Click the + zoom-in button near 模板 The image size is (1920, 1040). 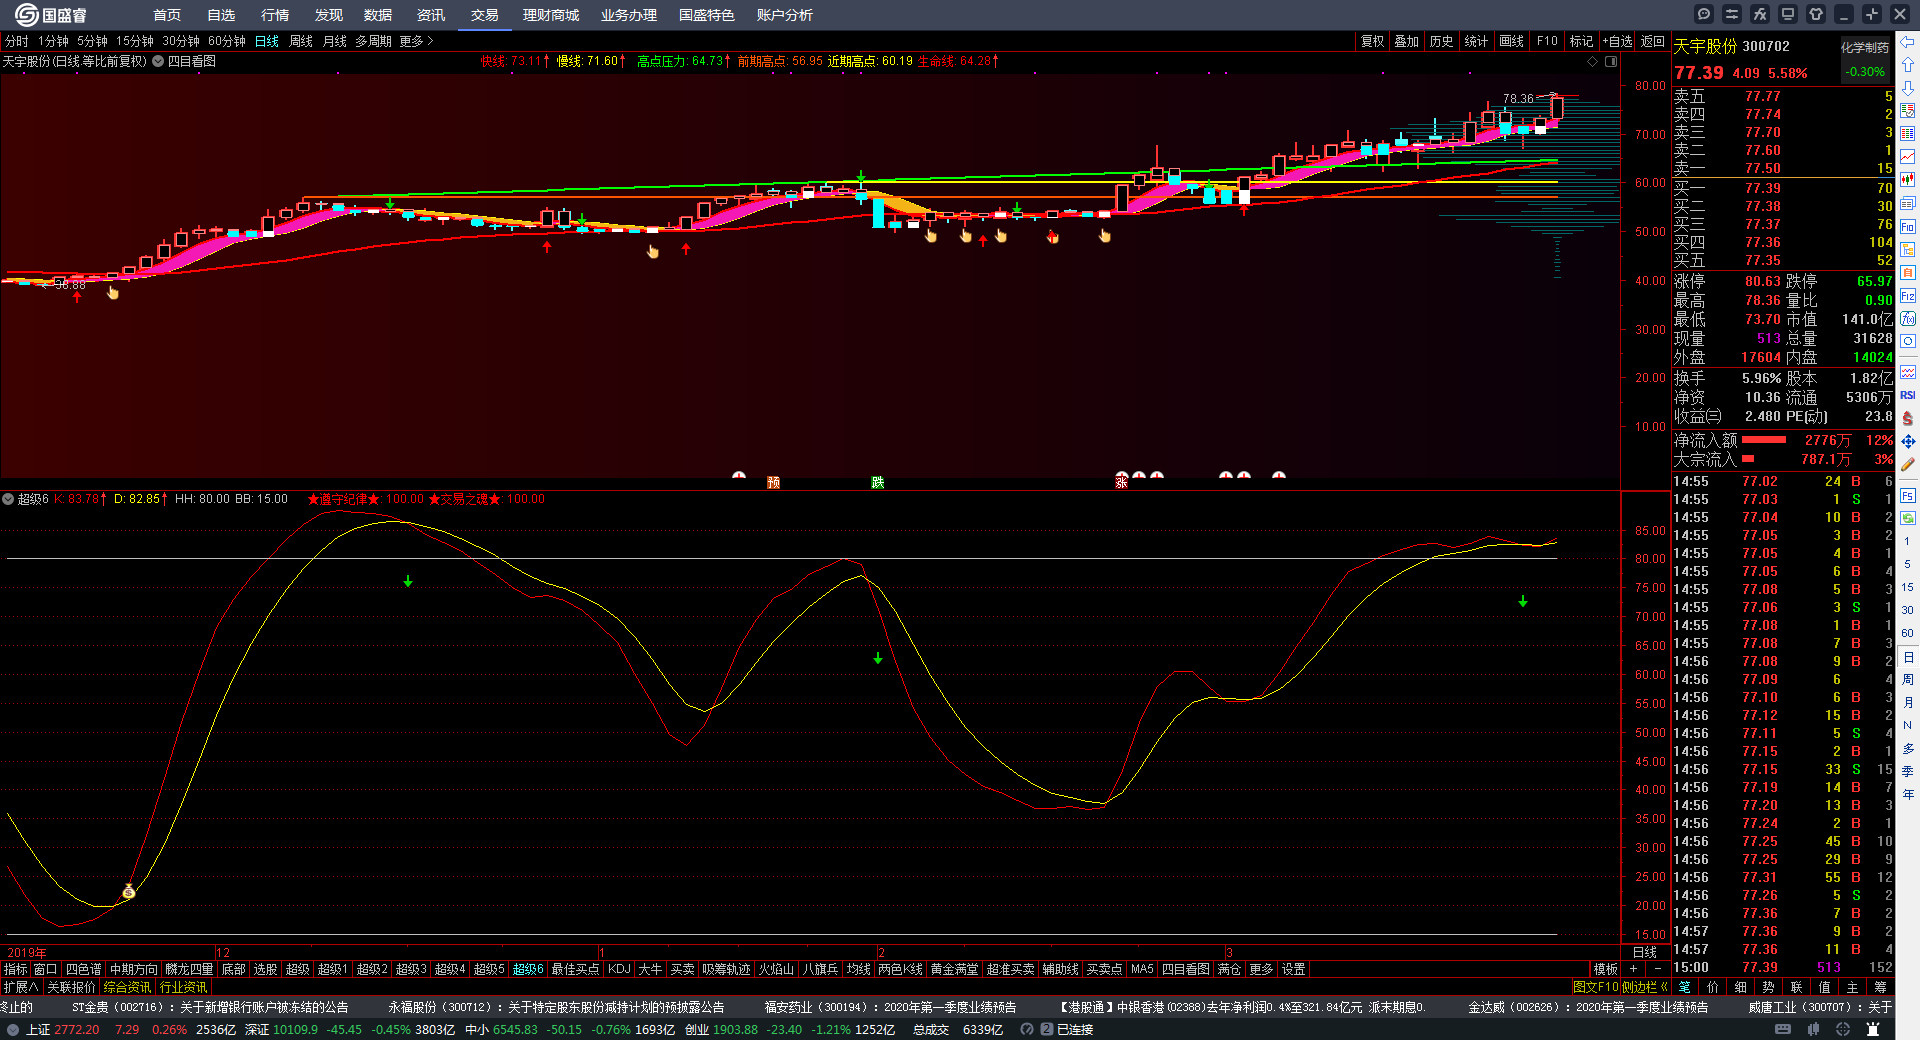(x=1633, y=969)
